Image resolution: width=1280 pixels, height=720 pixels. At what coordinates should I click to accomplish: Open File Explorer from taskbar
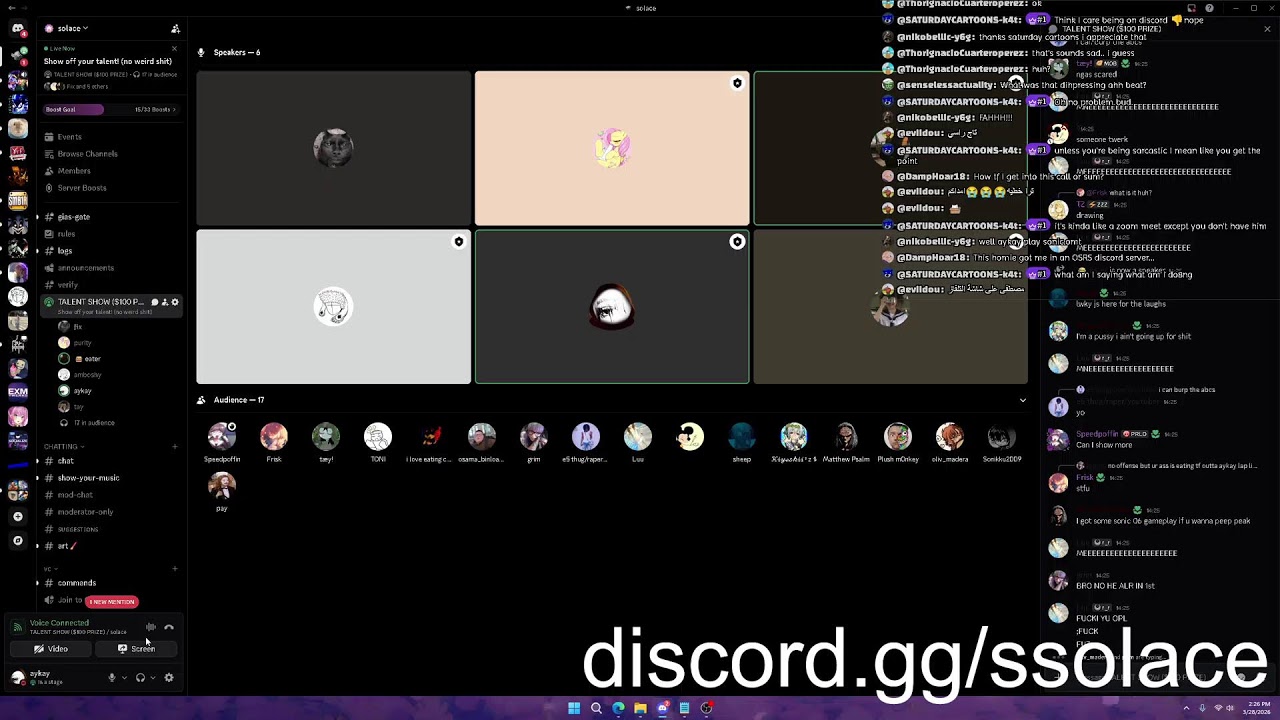click(x=640, y=708)
